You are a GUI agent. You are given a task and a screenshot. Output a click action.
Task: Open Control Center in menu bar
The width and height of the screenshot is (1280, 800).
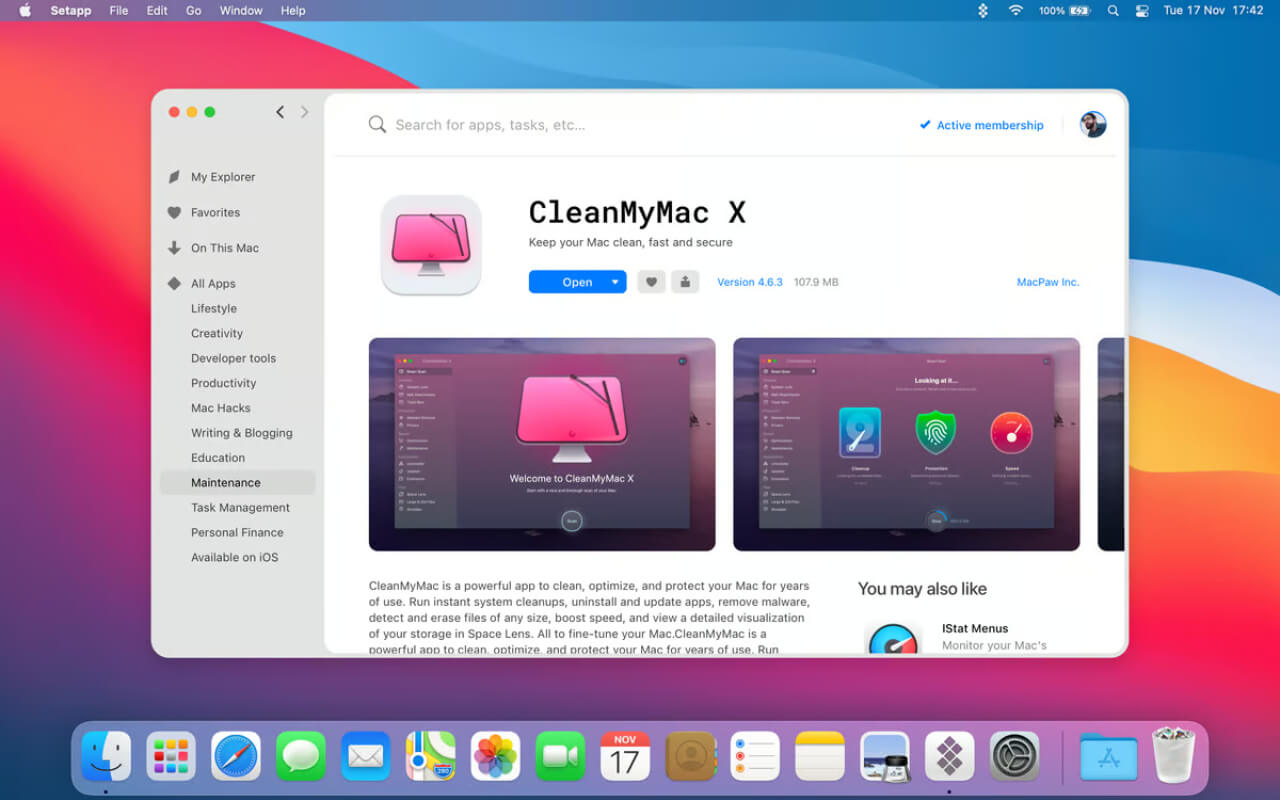pos(1142,11)
